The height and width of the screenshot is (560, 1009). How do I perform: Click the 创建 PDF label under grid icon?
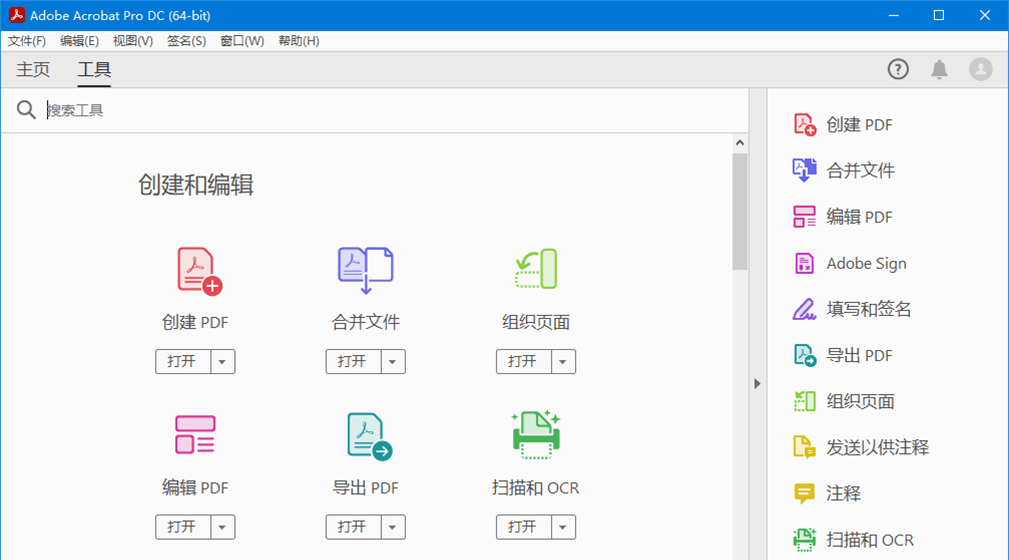pos(195,322)
